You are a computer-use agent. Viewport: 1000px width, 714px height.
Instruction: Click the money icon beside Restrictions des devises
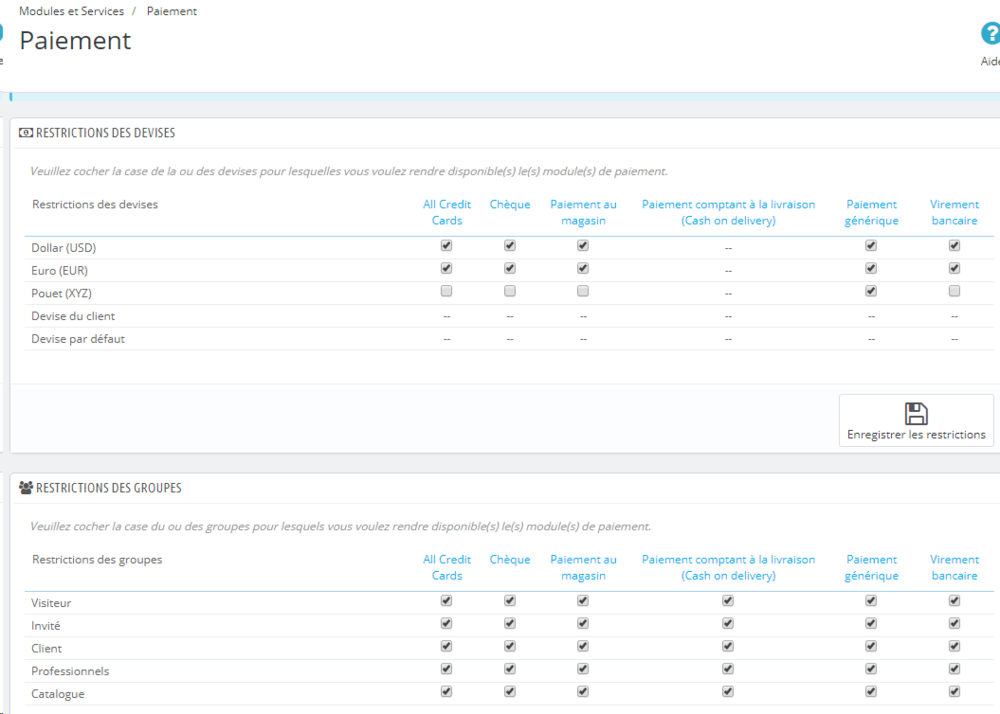point(26,133)
